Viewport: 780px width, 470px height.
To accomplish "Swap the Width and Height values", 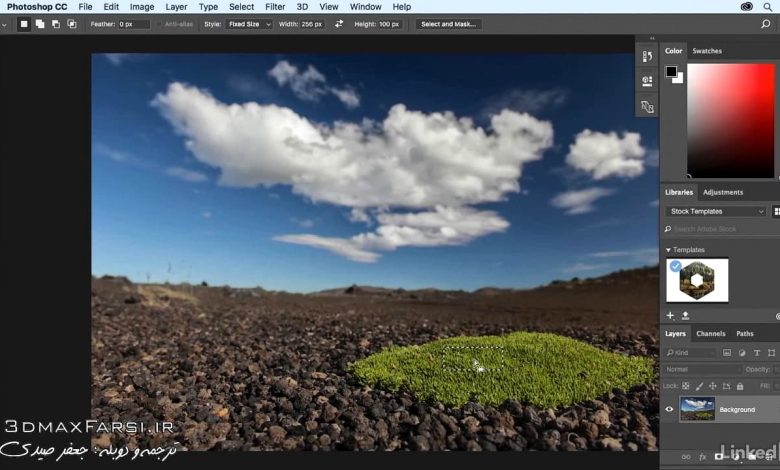I will (x=339, y=24).
